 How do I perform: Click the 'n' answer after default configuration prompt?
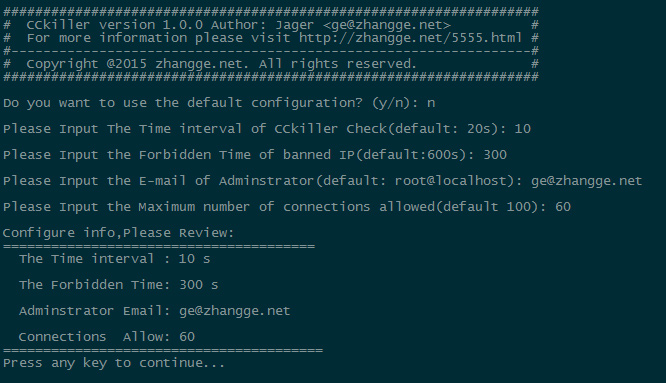pos(431,103)
